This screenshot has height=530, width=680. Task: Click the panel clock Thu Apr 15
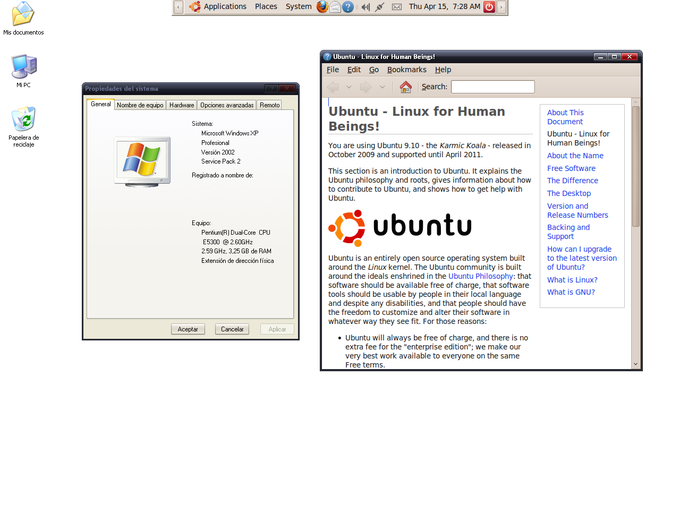[445, 7]
